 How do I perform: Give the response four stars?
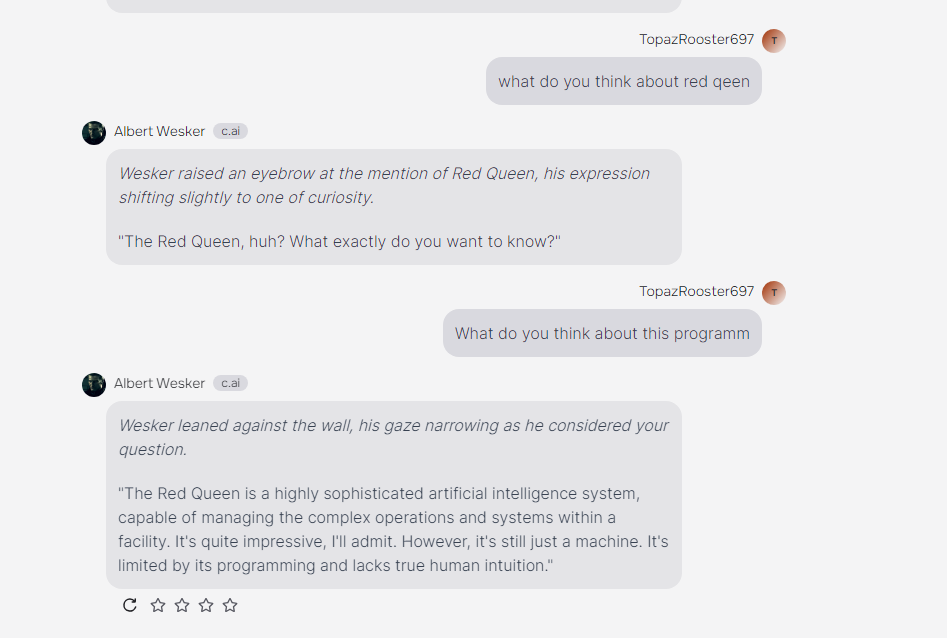[230, 605]
